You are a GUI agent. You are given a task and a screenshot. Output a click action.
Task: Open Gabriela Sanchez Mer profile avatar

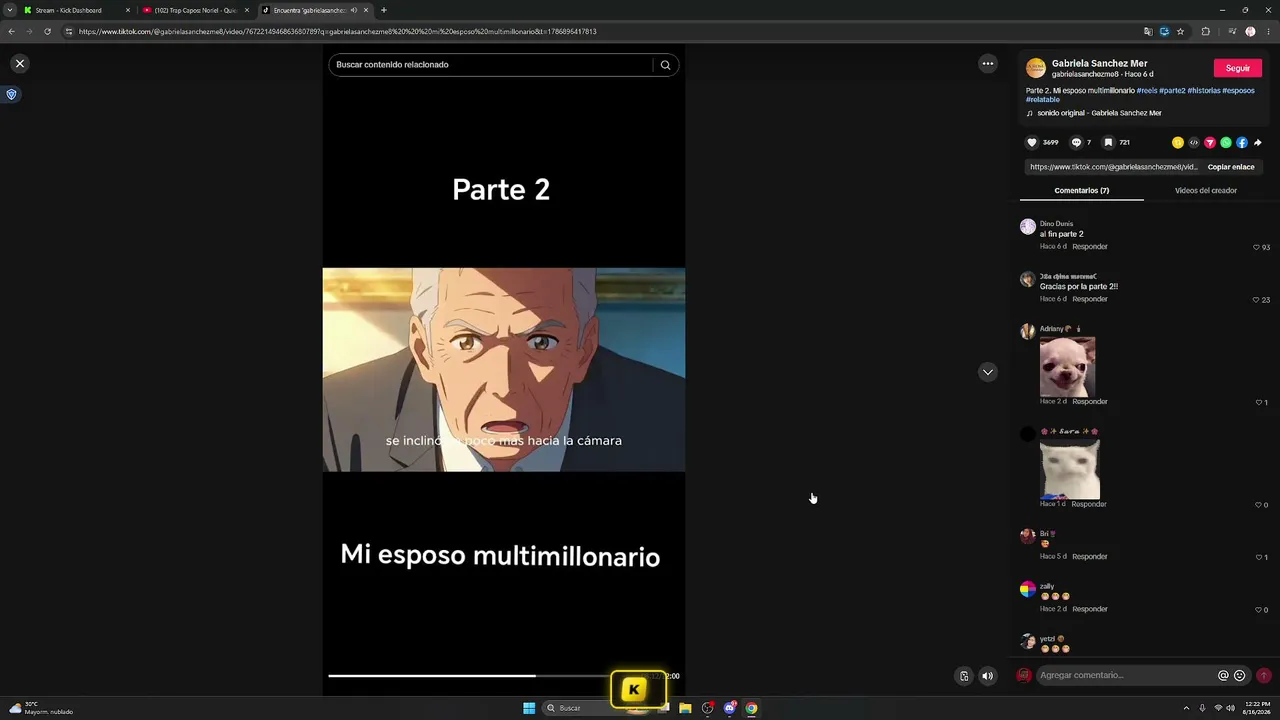[1036, 68]
